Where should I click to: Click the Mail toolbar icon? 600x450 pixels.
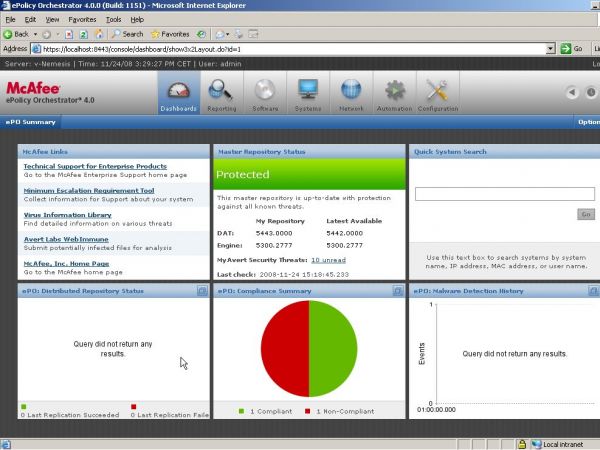click(x=220, y=34)
